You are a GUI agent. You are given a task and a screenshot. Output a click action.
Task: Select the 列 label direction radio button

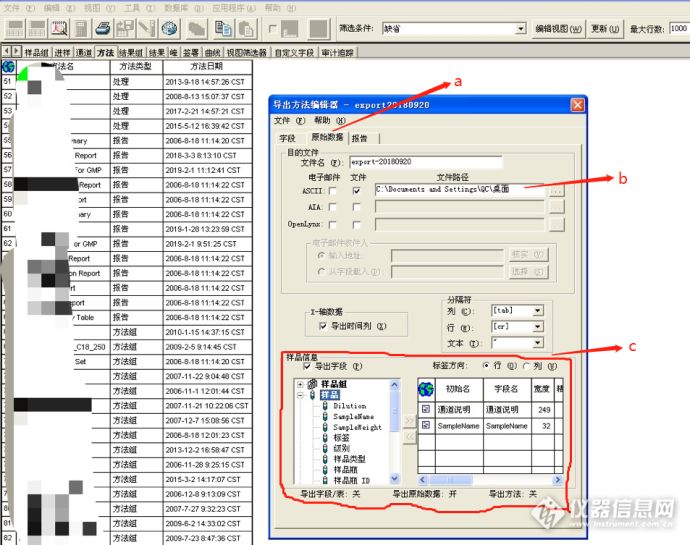coord(527,366)
